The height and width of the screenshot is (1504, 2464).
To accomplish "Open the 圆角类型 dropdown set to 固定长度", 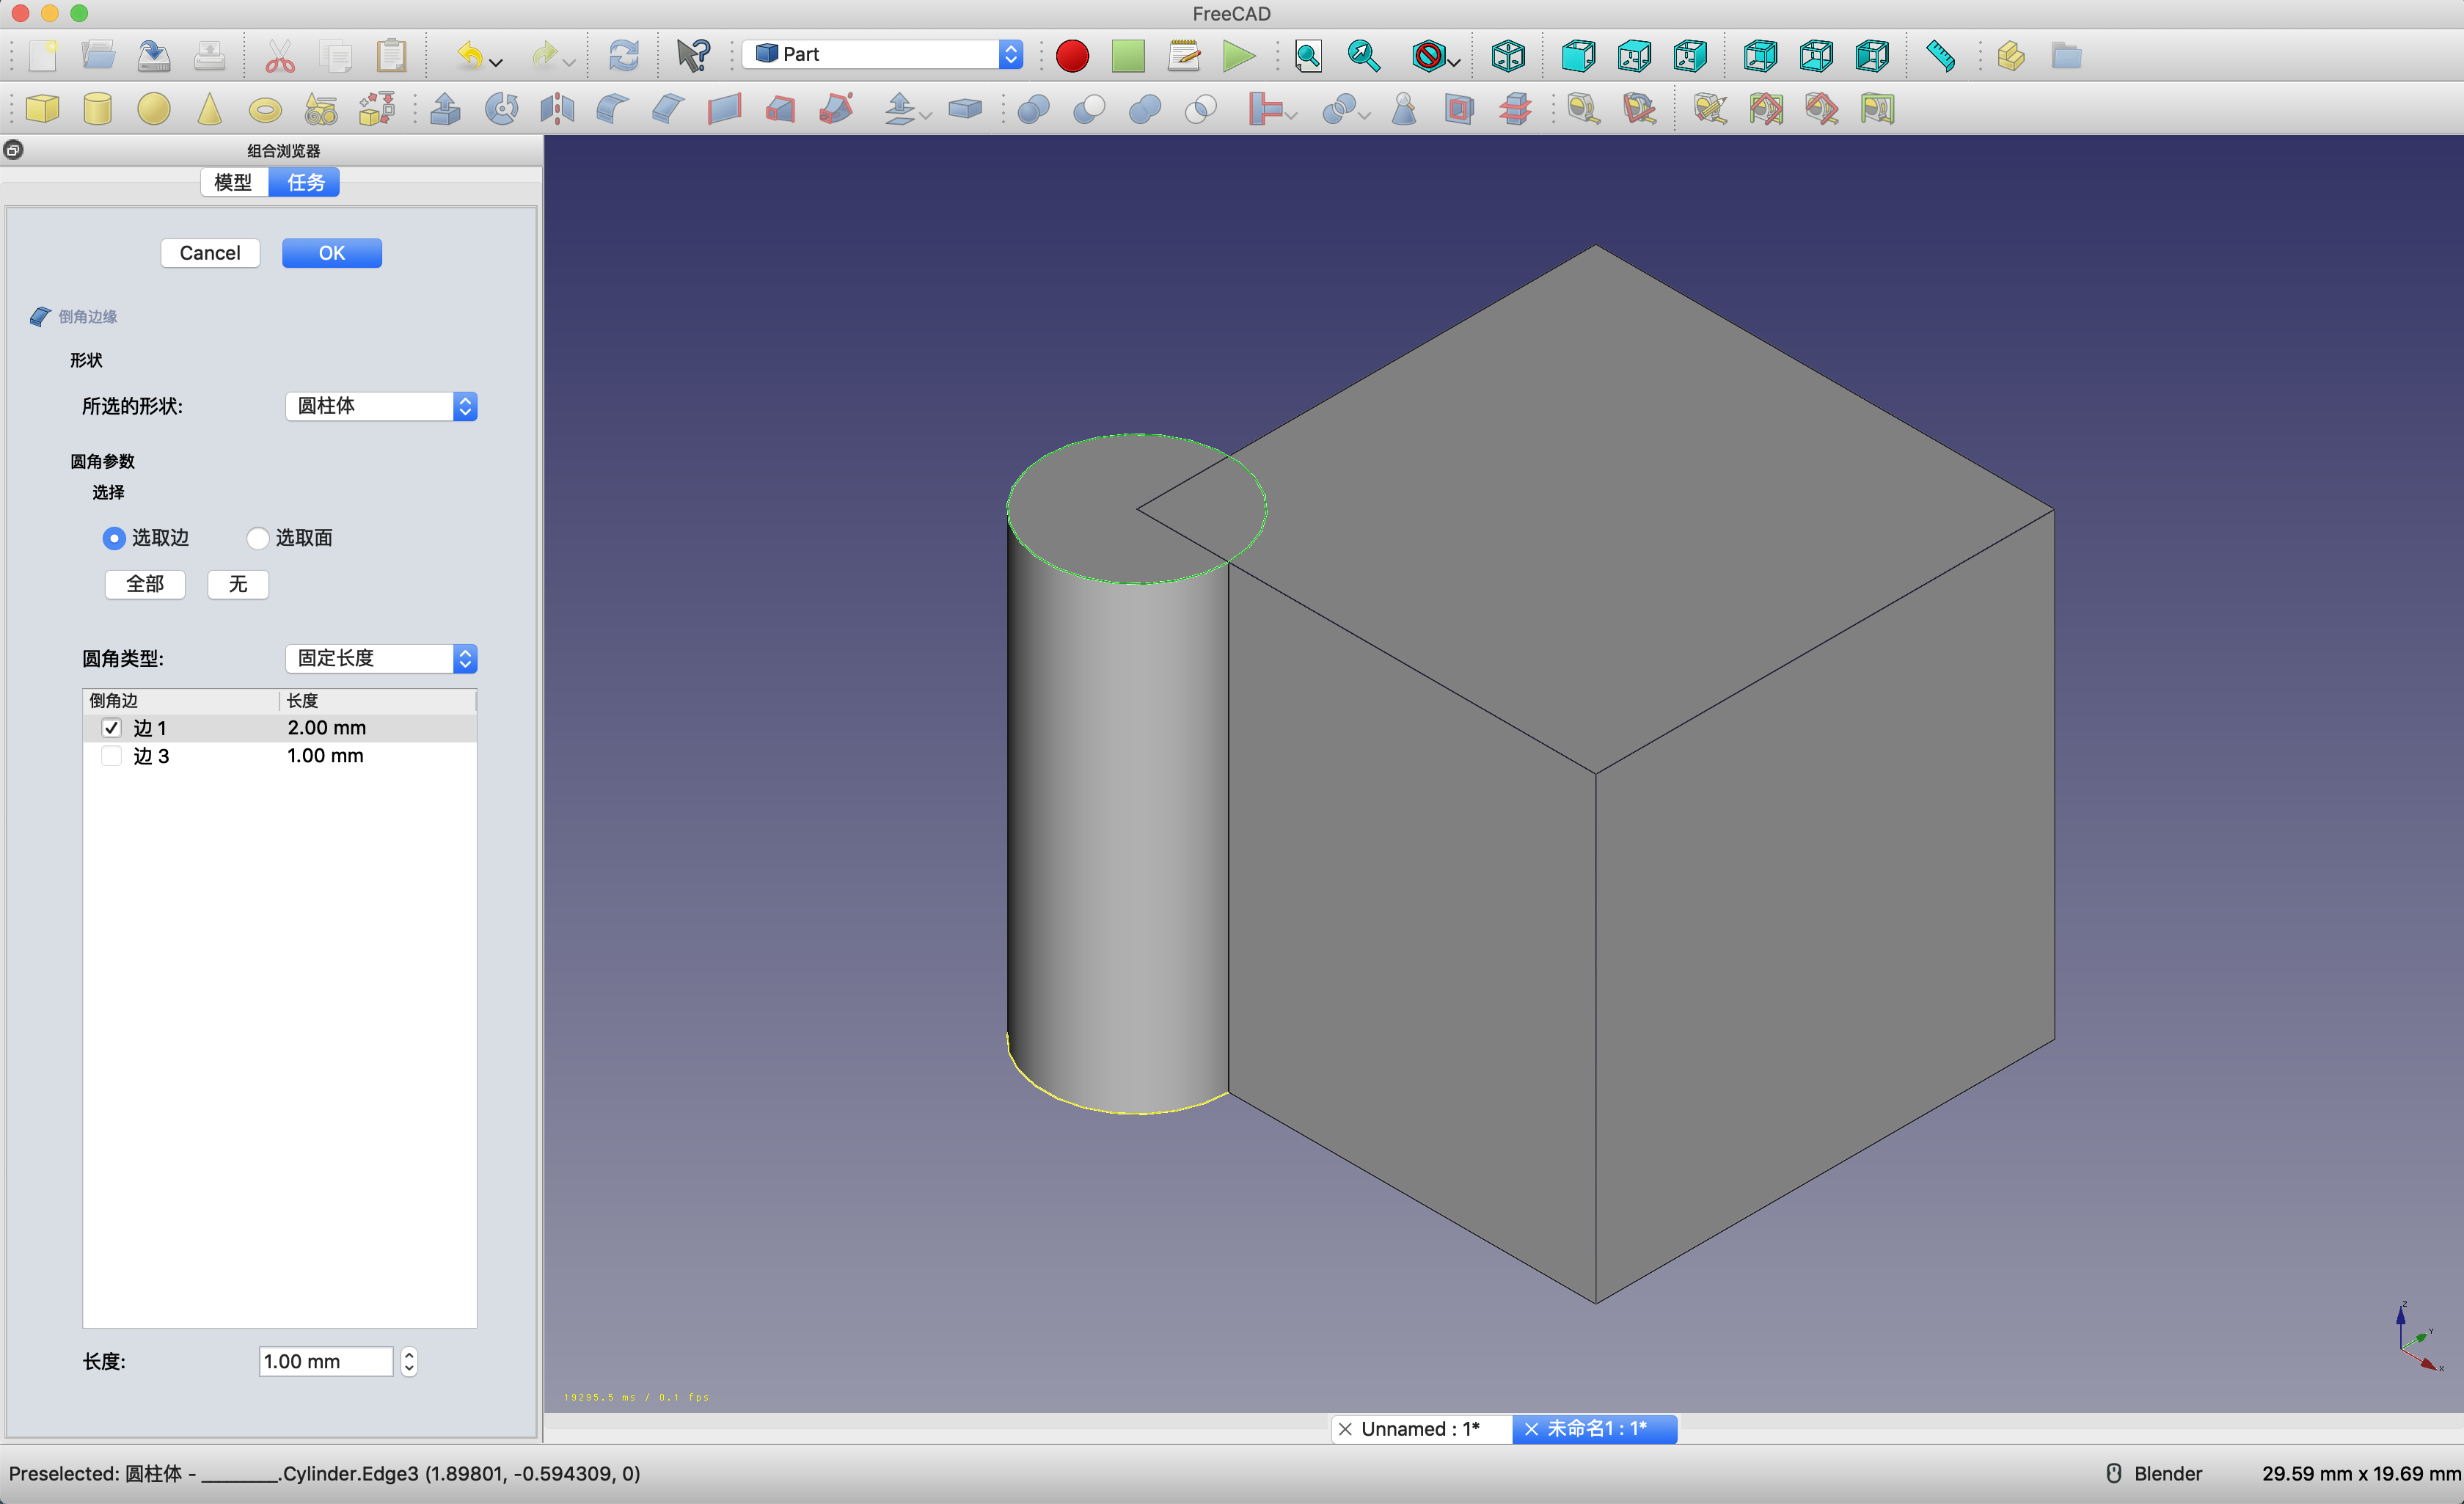I will (380, 658).
